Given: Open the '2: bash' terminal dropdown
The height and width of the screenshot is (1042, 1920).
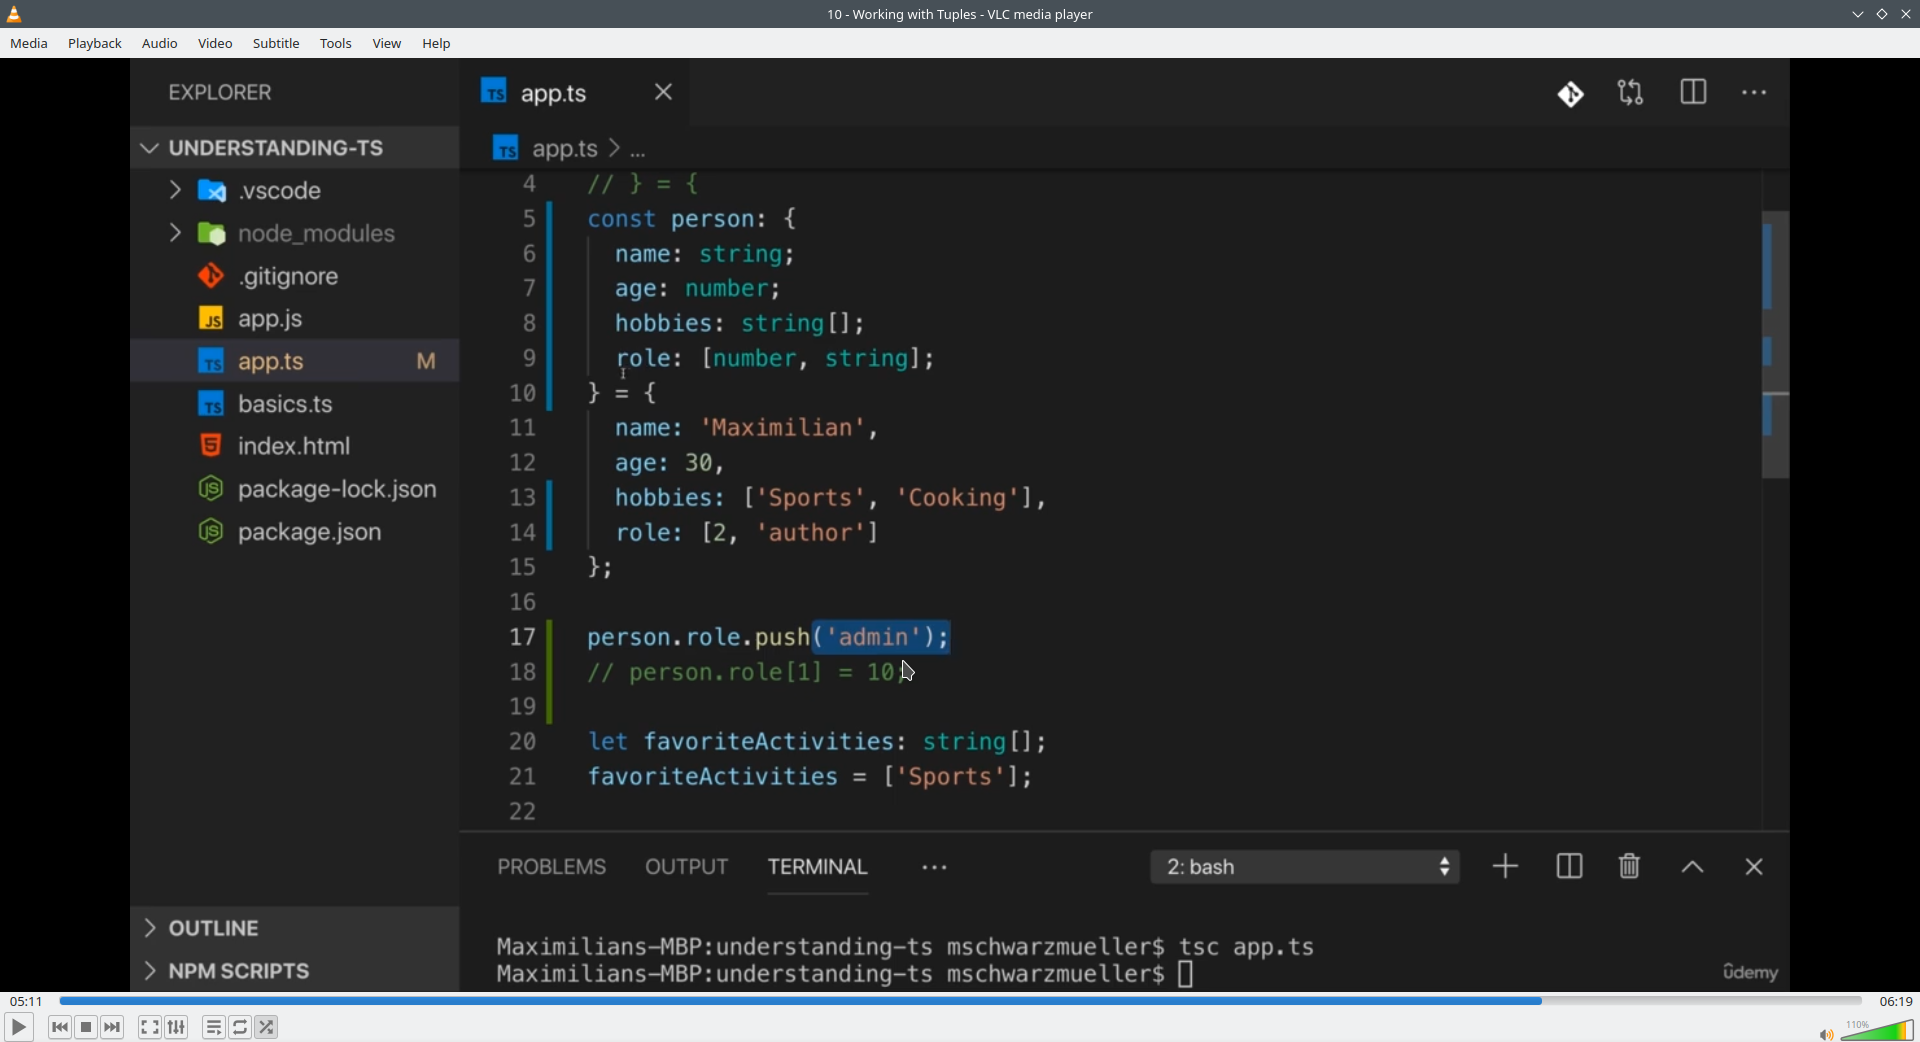Looking at the screenshot, I should tap(1305, 867).
